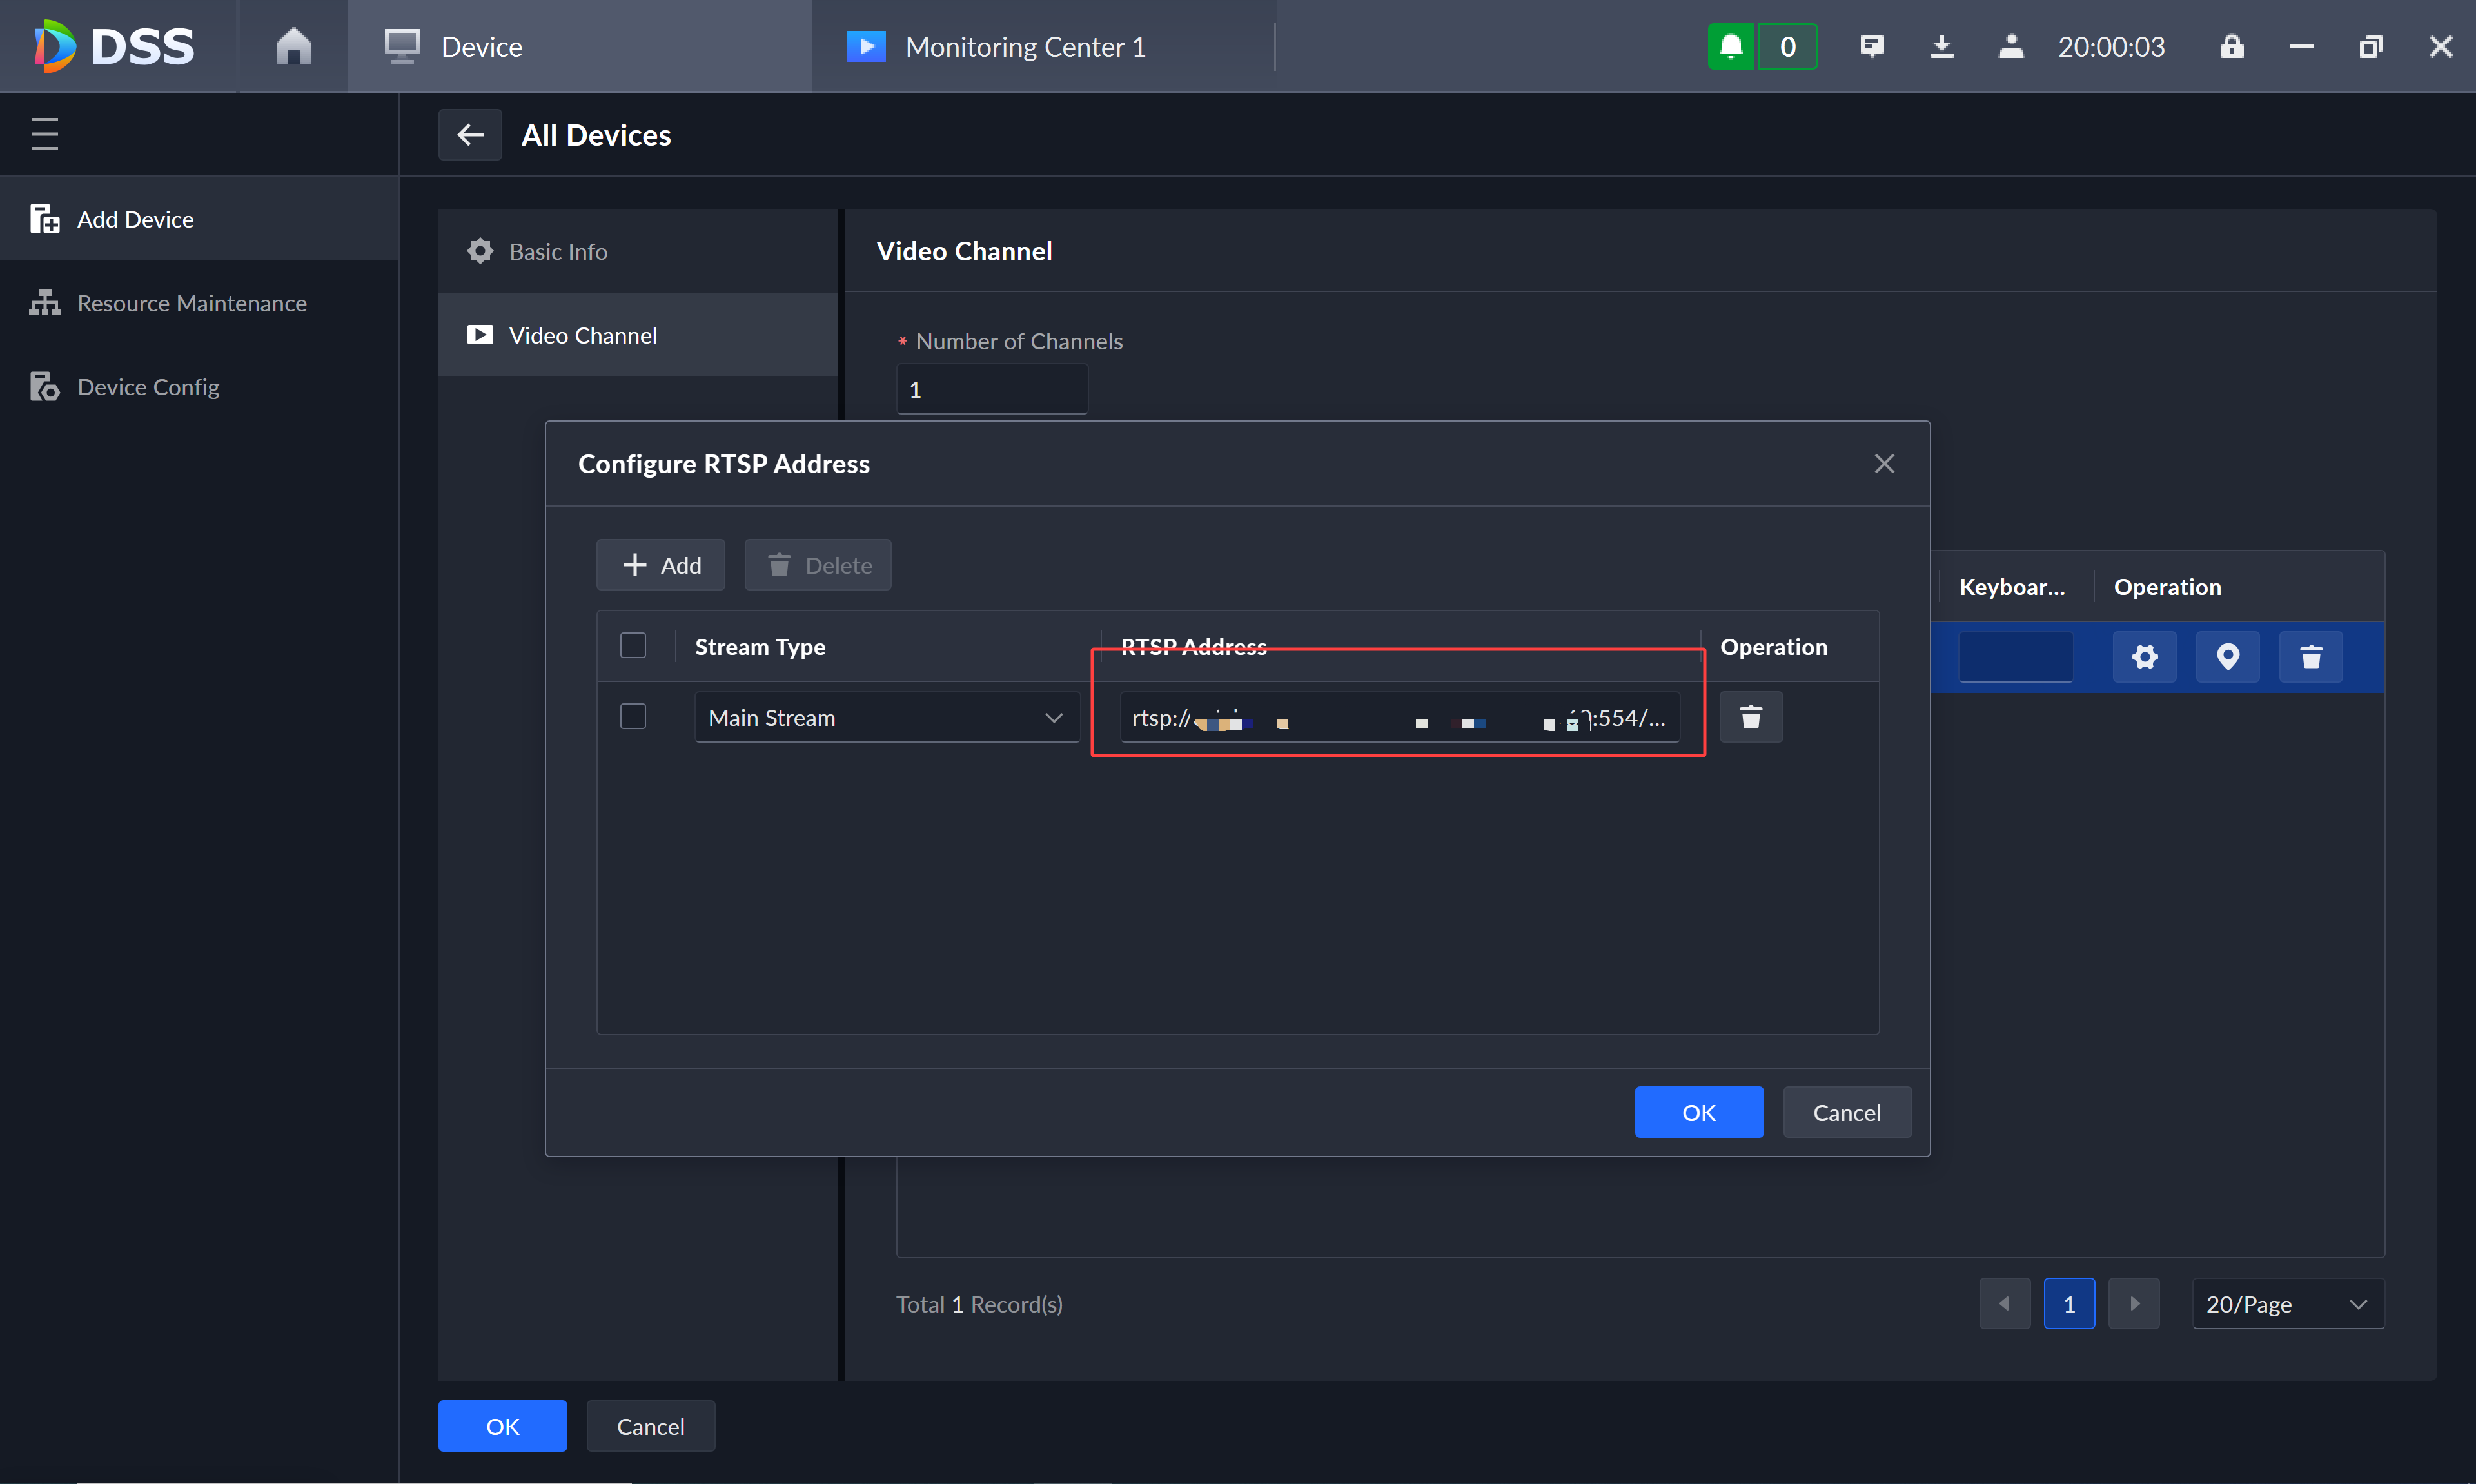The height and width of the screenshot is (1484, 2476).
Task: Click the RTSP address input field
Action: point(1400,717)
